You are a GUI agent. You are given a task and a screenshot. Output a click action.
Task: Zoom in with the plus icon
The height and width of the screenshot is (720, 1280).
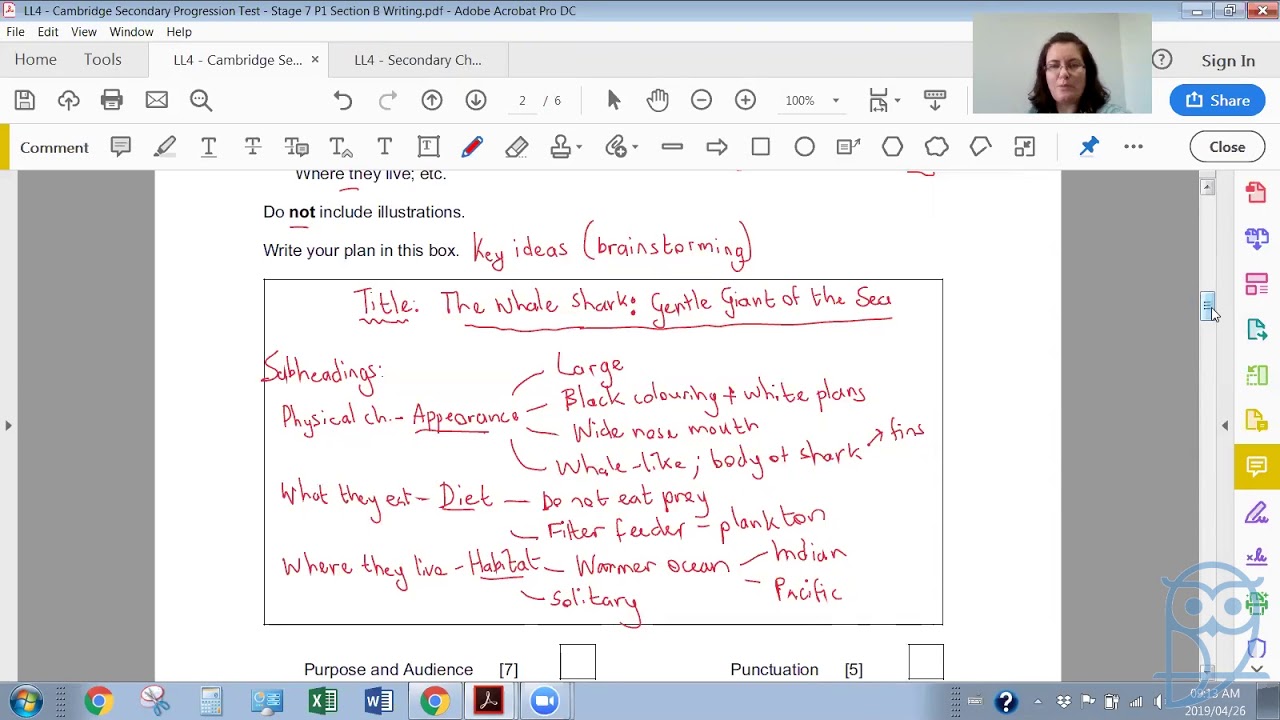point(745,100)
